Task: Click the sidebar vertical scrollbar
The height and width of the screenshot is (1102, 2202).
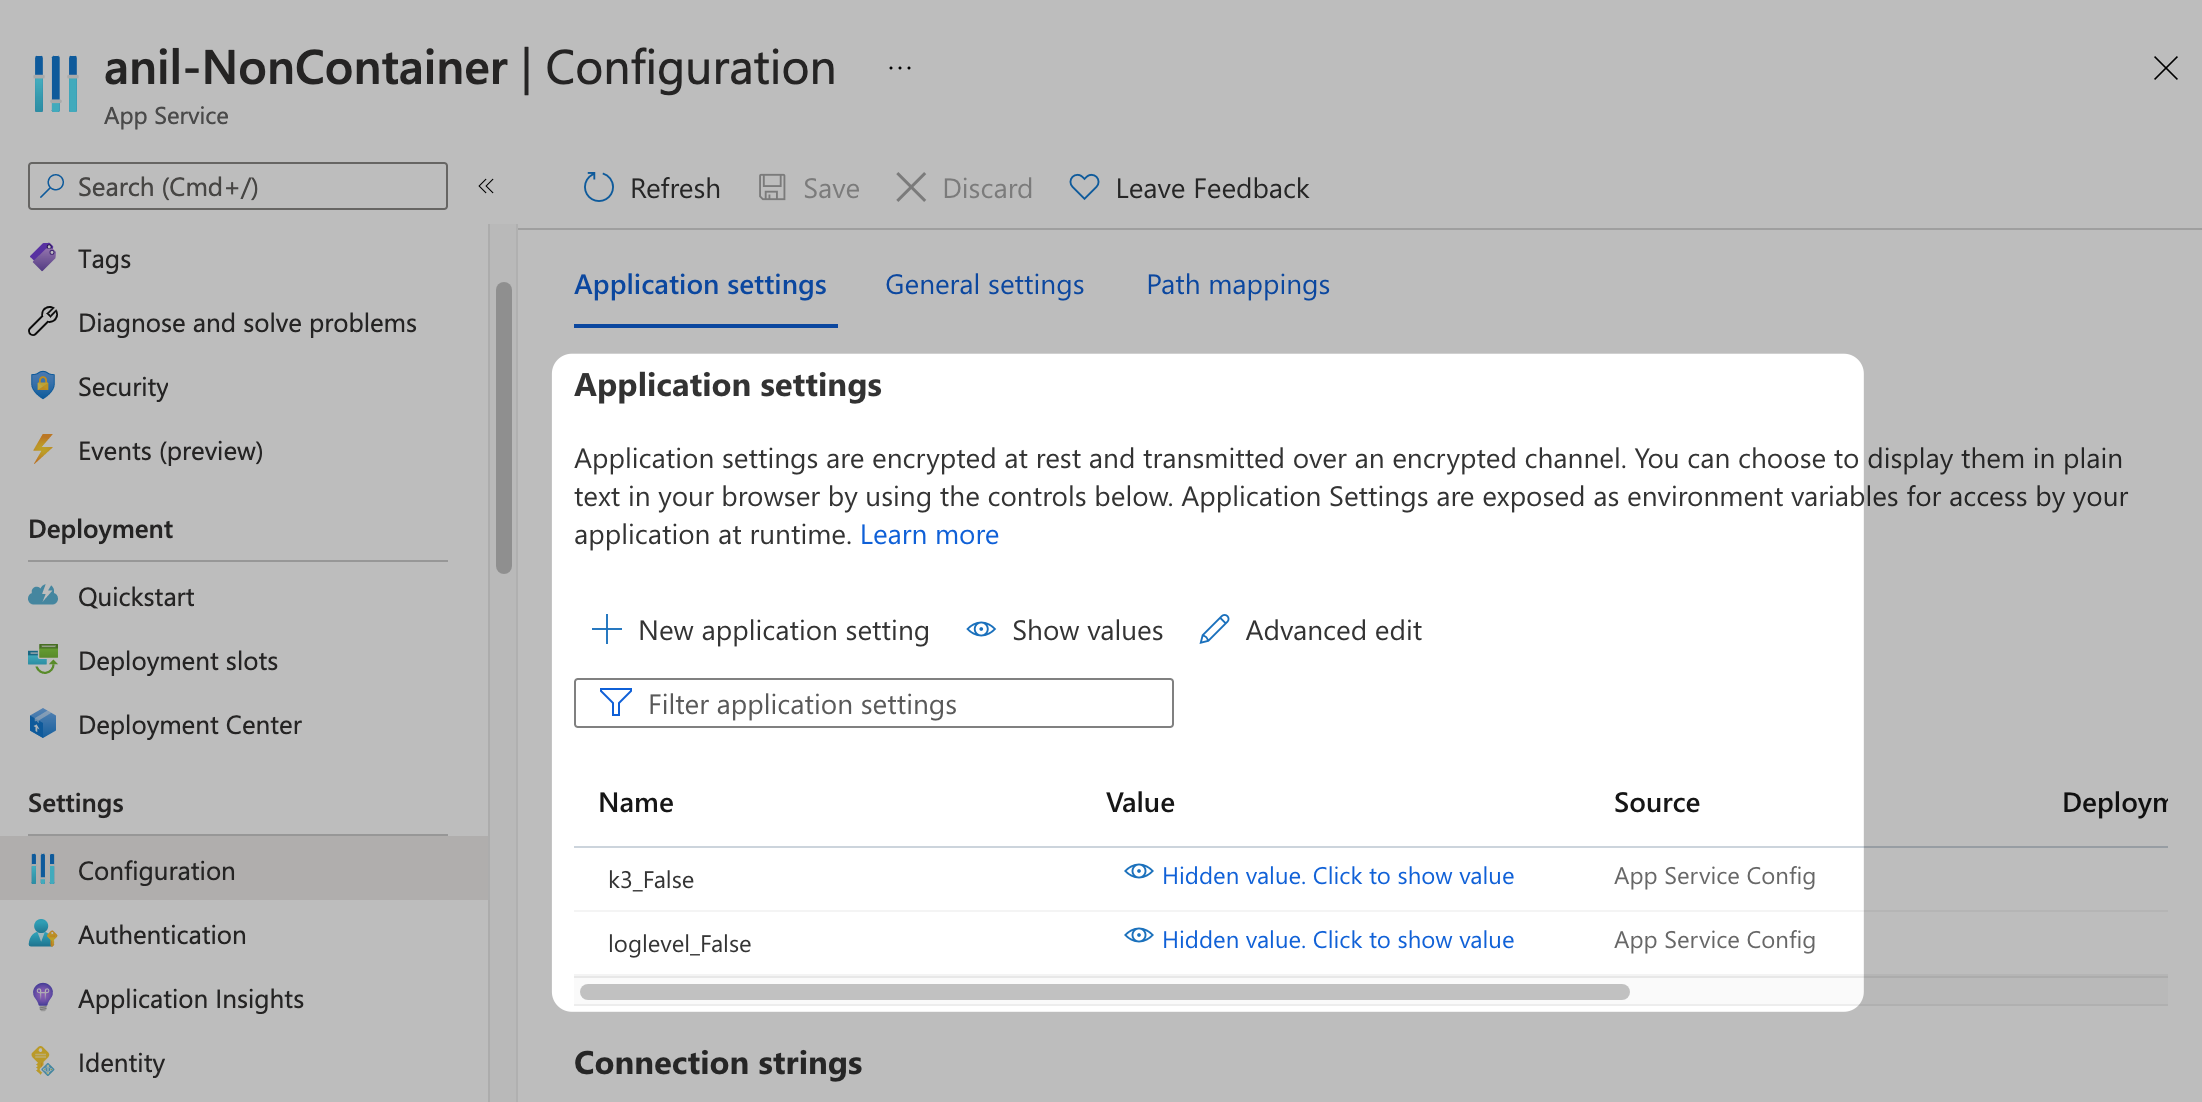Action: click(x=504, y=428)
